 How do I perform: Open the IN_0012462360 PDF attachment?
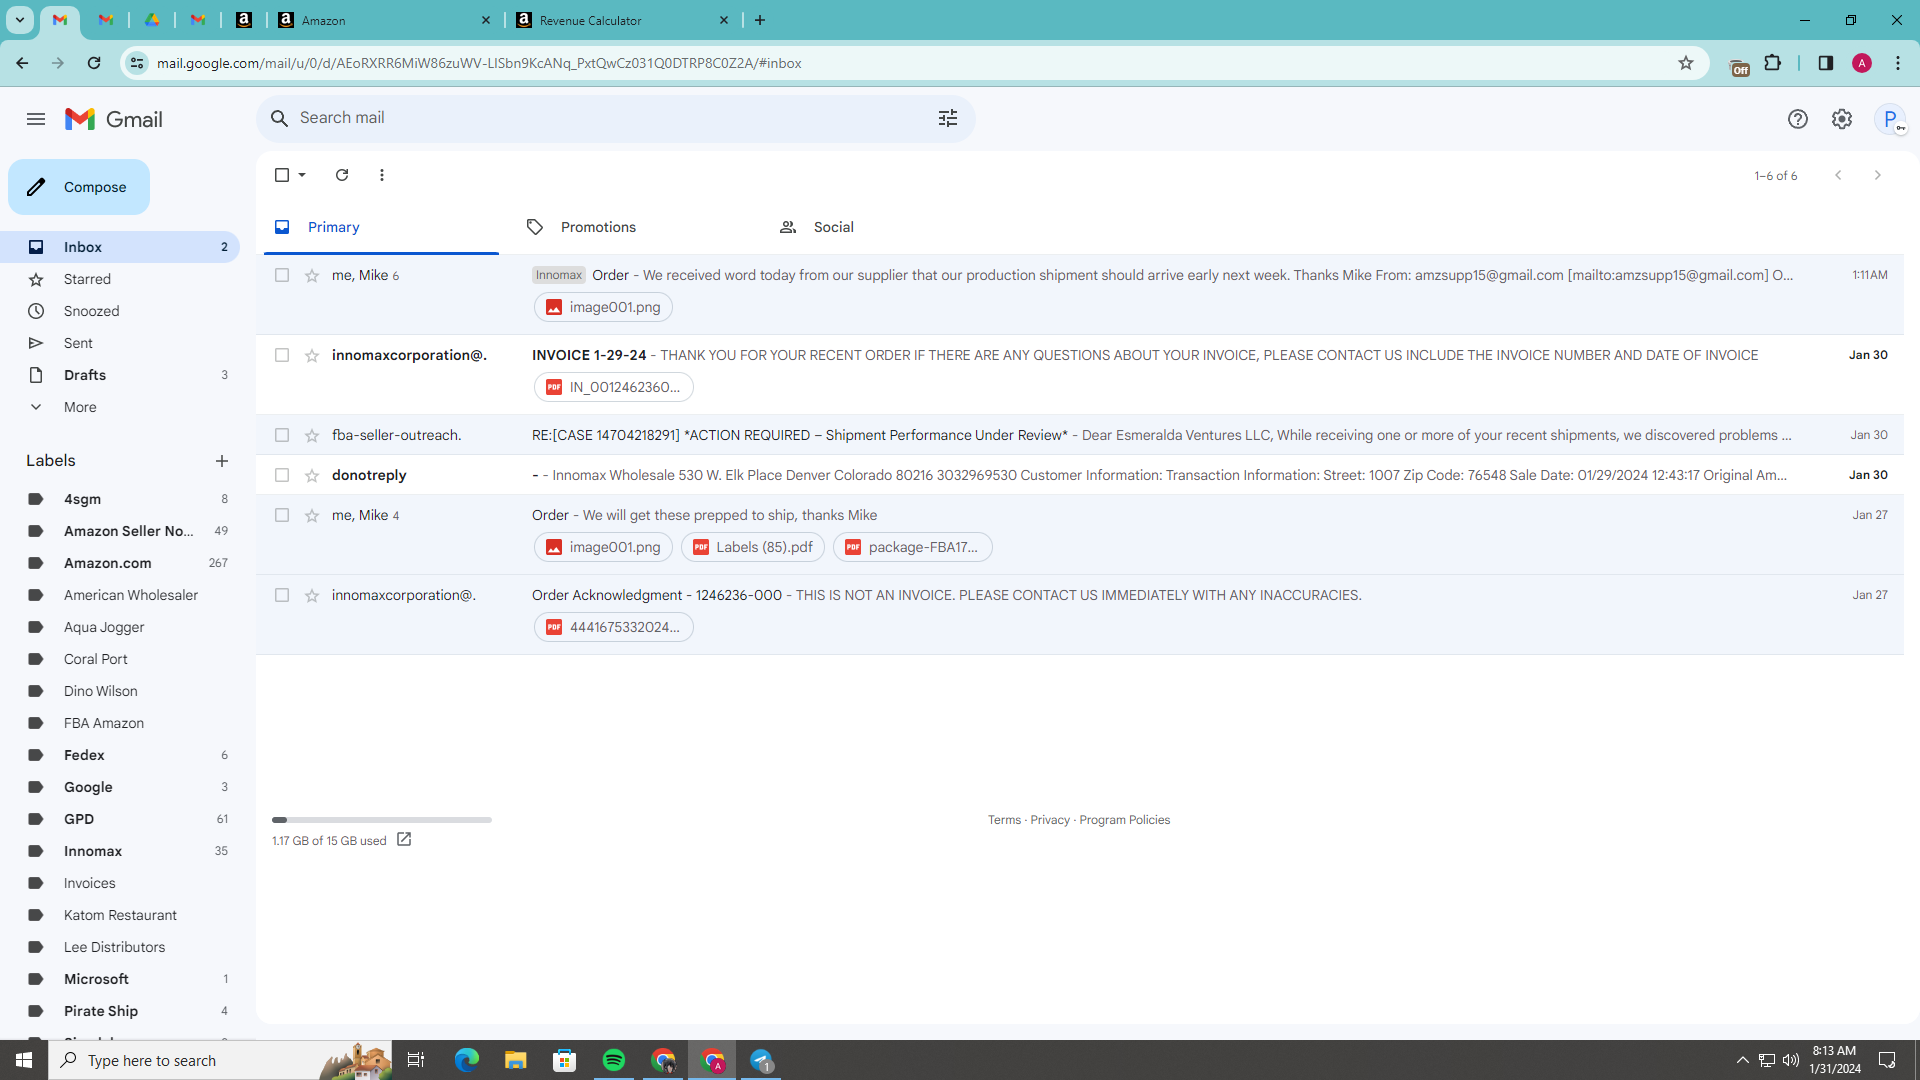click(614, 387)
